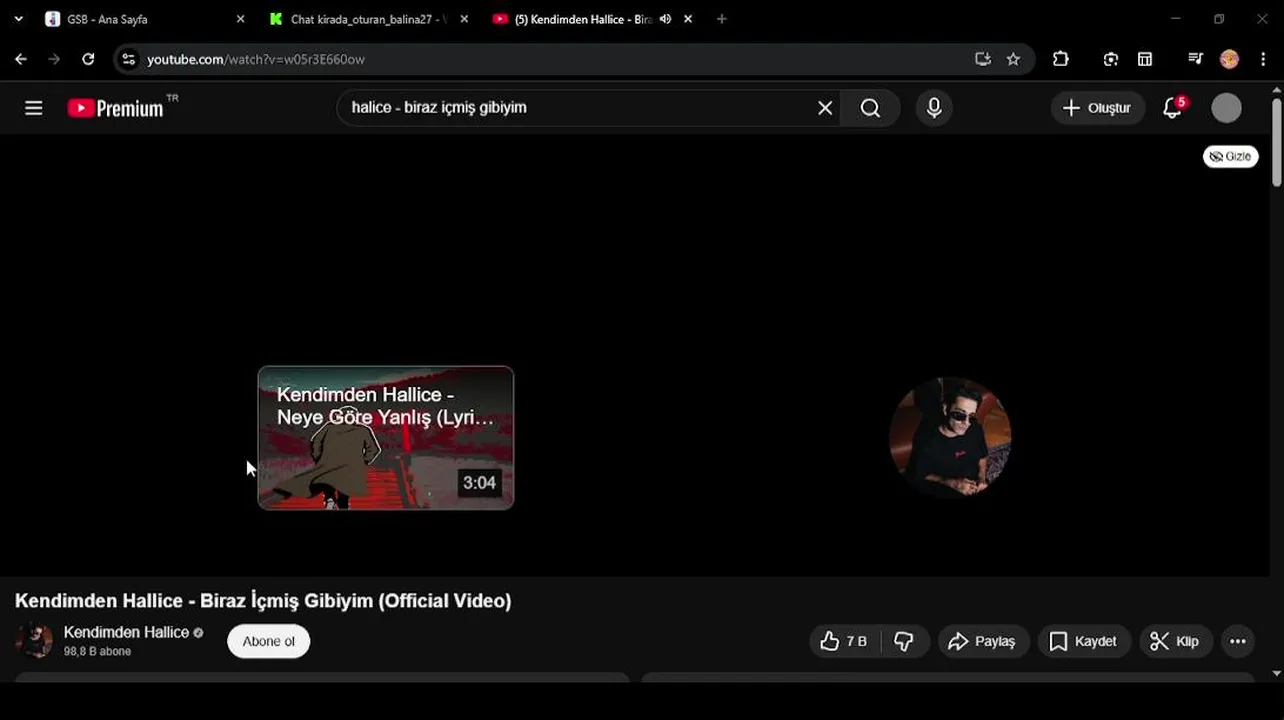Open the side panel toolbar icon

coord(1145,59)
